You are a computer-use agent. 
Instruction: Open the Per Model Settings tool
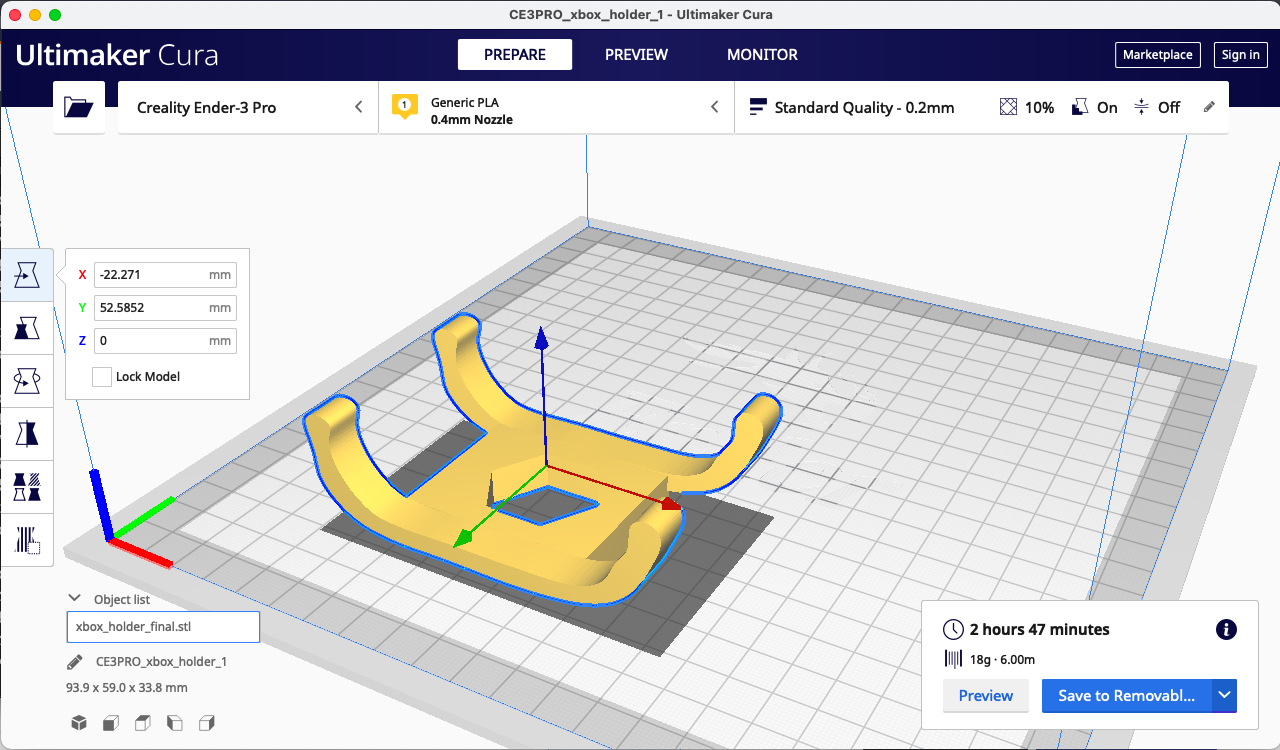click(27, 487)
